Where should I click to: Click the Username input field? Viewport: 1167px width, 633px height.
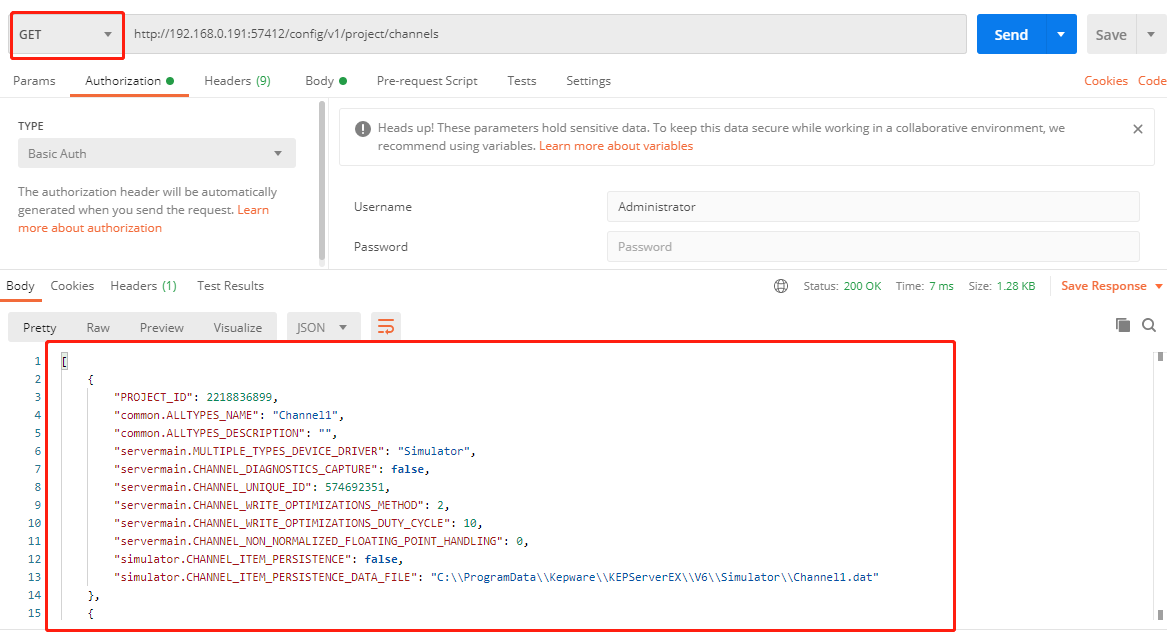coord(873,207)
